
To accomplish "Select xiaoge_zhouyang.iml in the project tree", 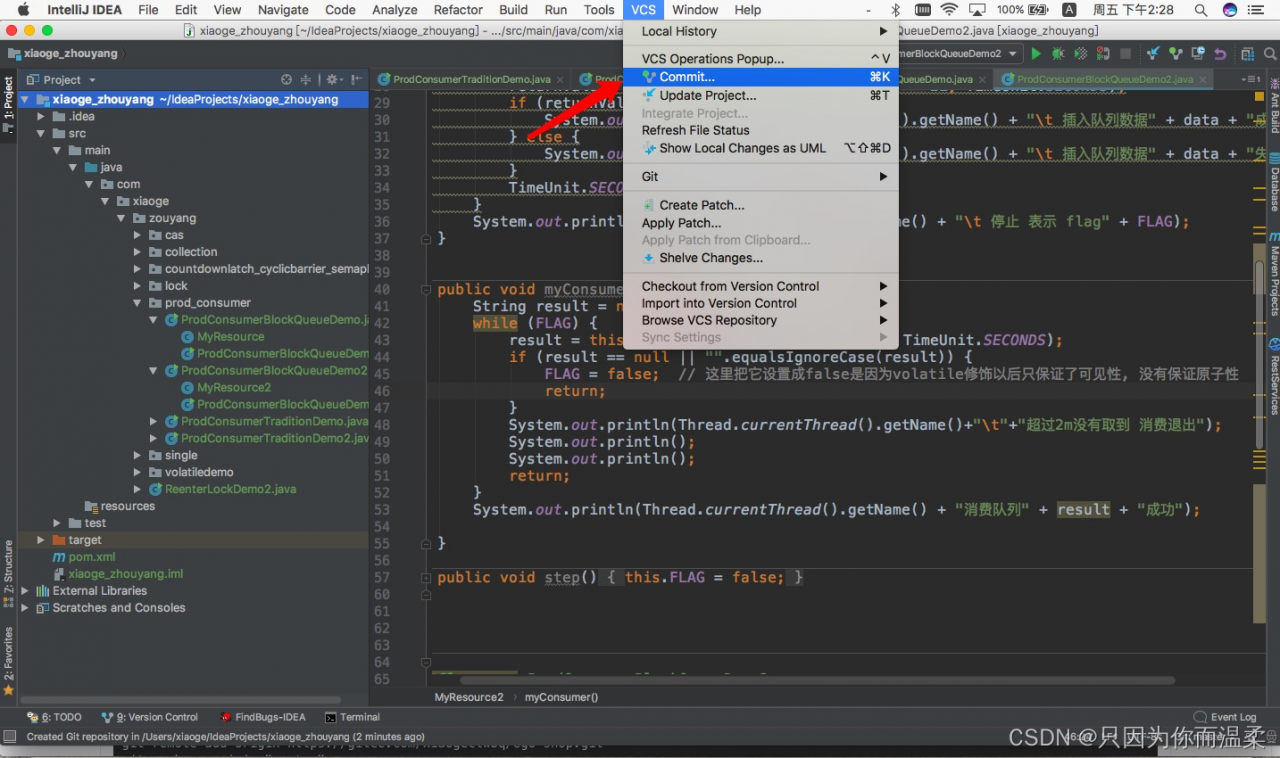I will pos(126,574).
